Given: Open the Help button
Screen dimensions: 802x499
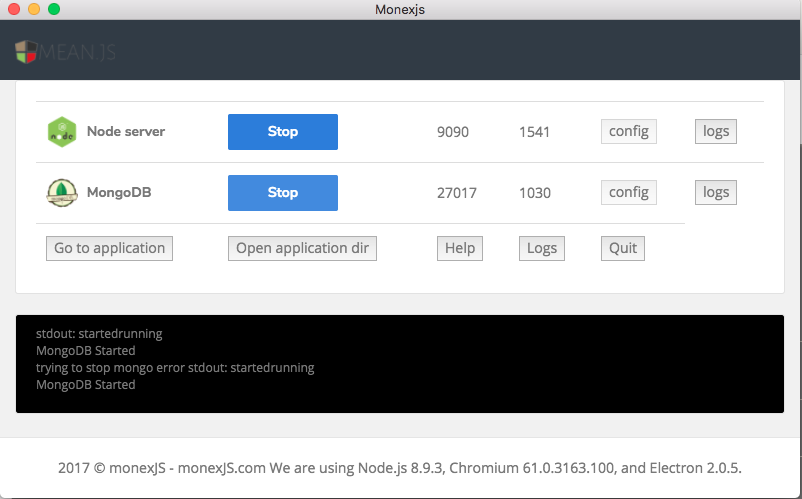Looking at the screenshot, I should [x=460, y=248].
